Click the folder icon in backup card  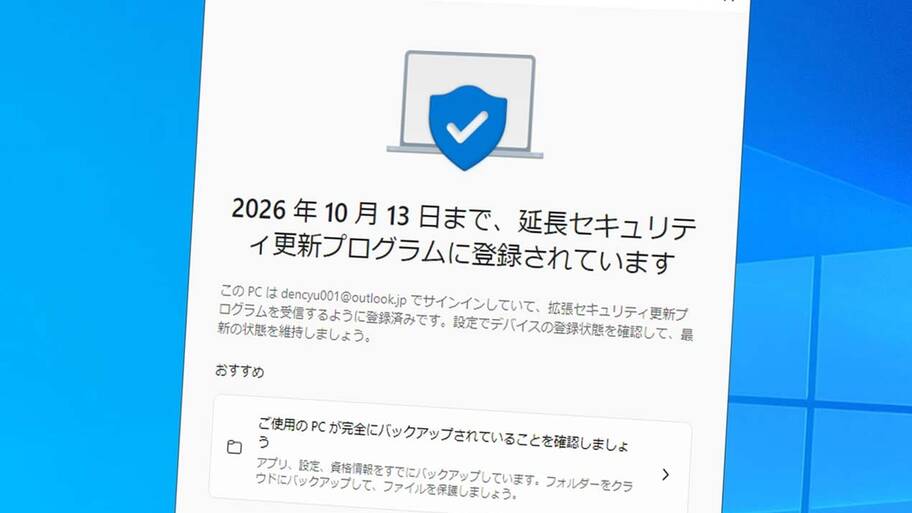click(234, 447)
